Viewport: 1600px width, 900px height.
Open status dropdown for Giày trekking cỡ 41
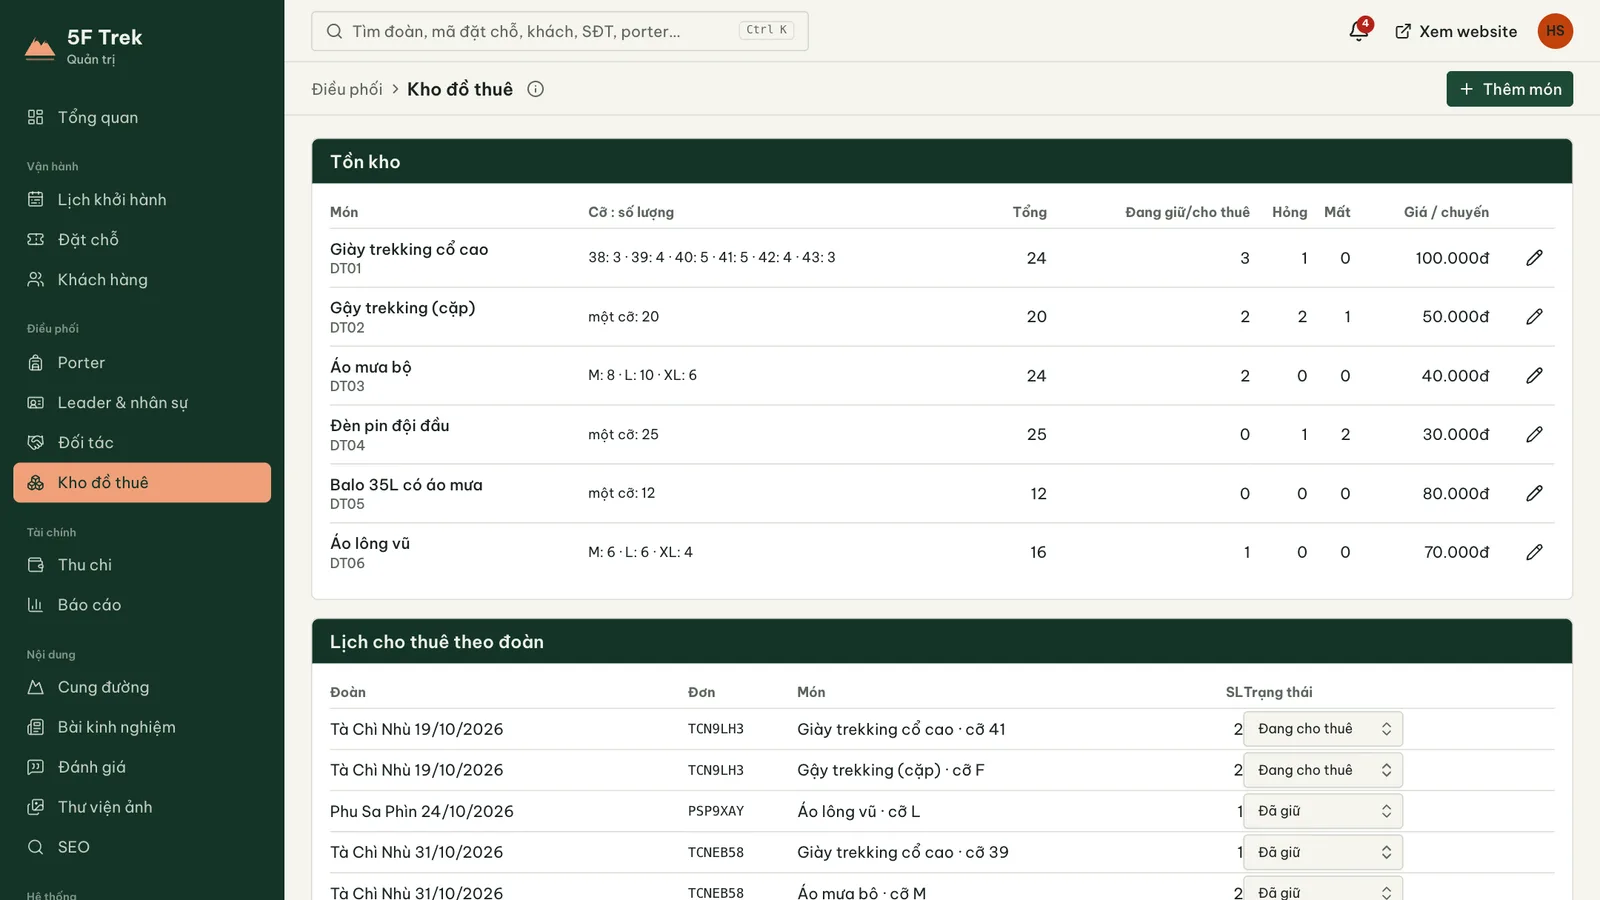pyautogui.click(x=1323, y=729)
